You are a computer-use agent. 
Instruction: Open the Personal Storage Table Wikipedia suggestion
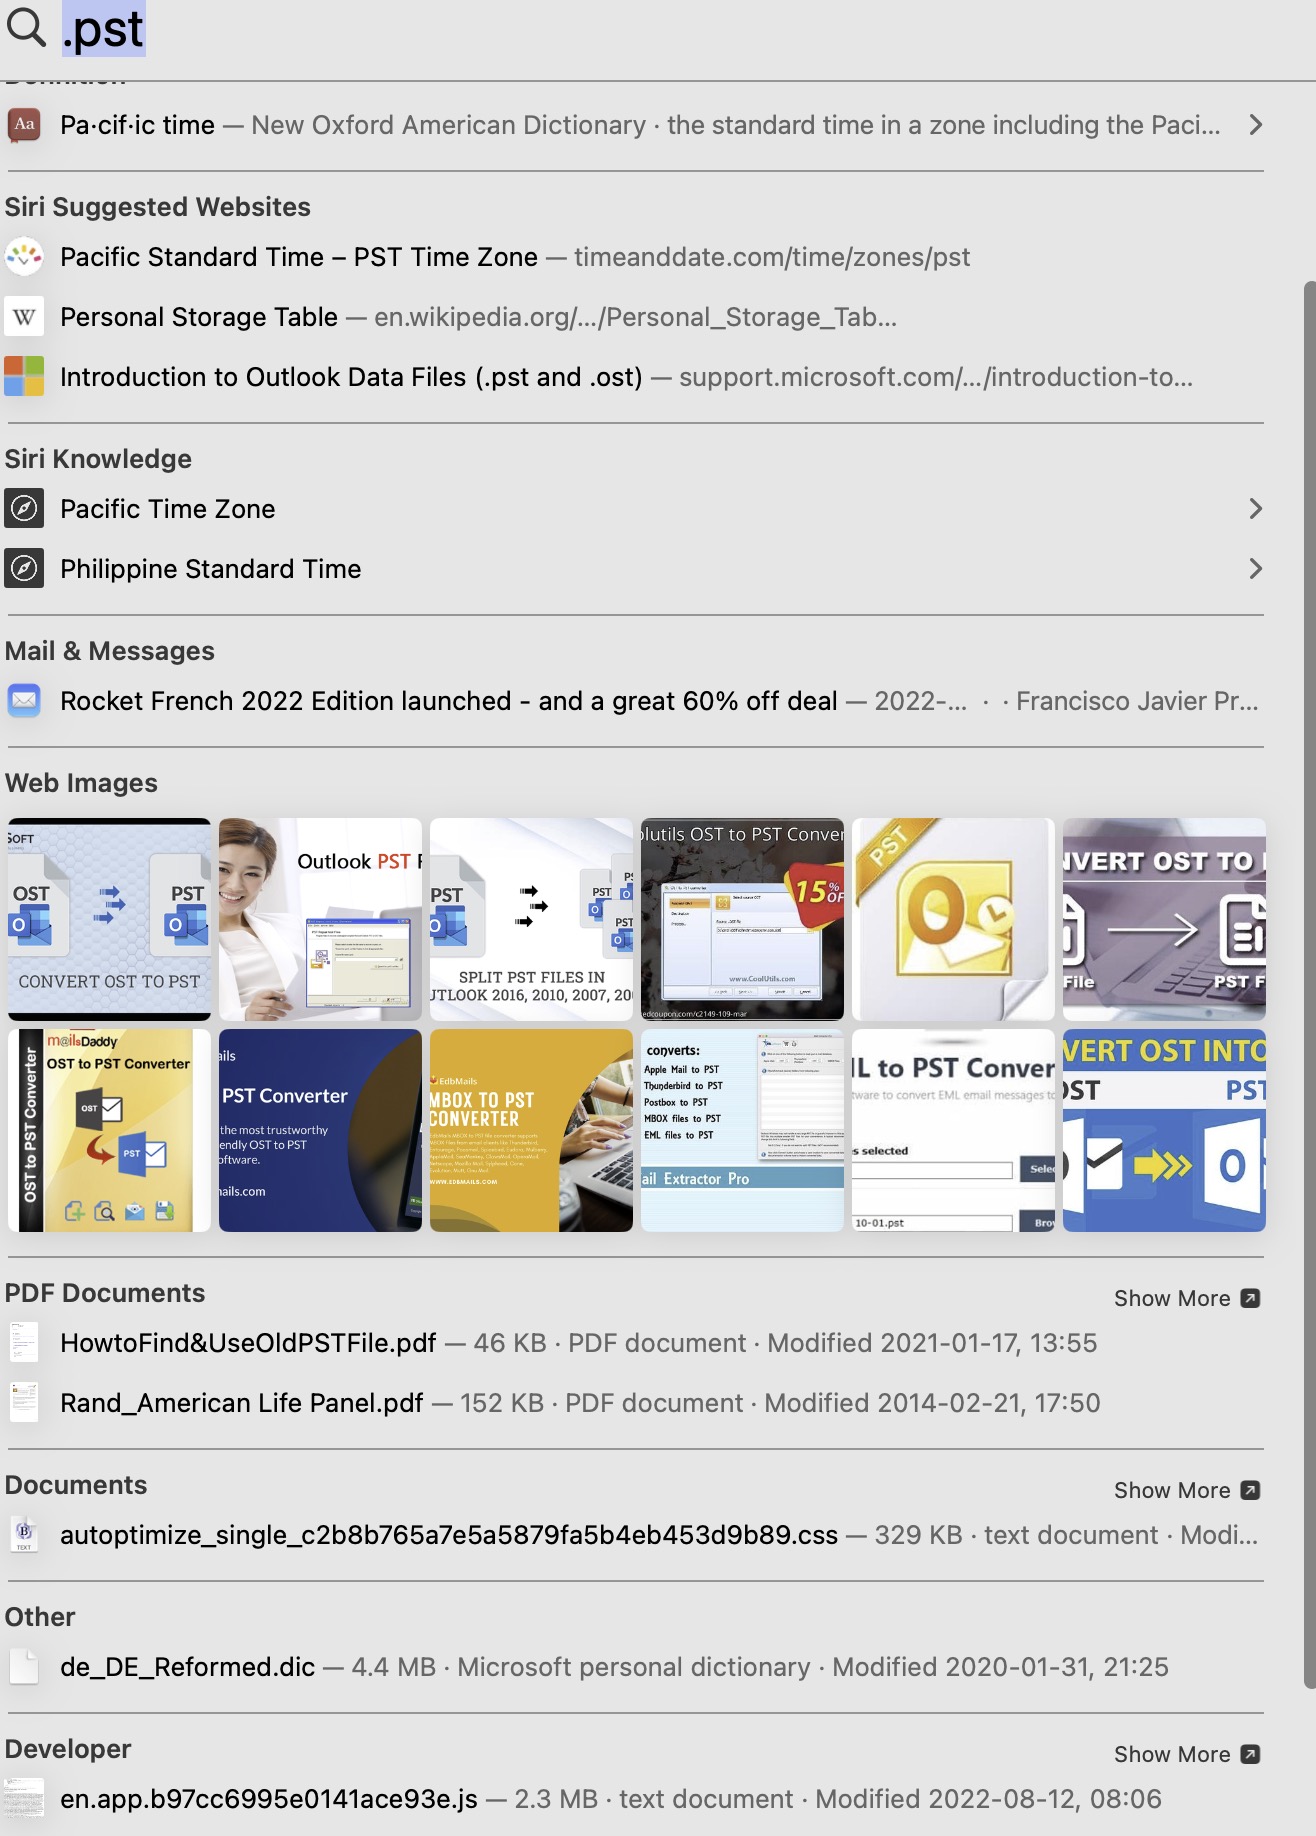(x=634, y=317)
